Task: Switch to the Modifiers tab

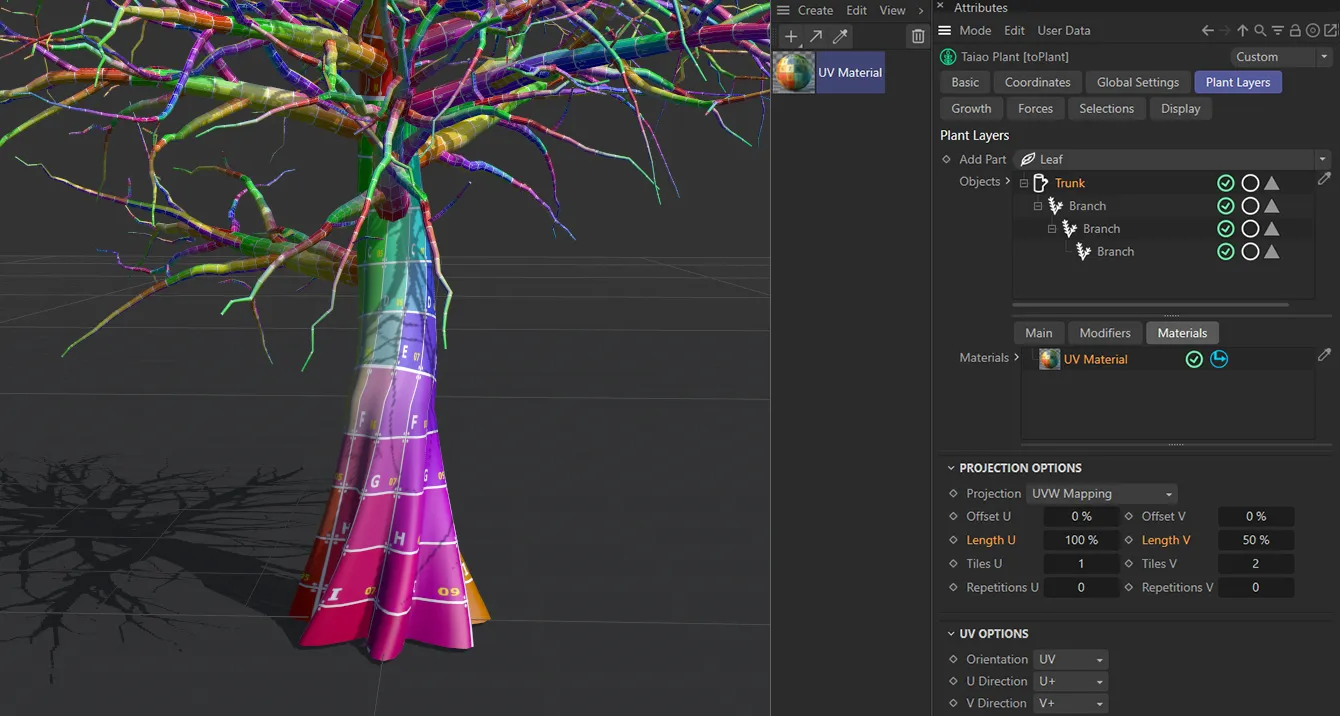Action: (x=1104, y=332)
